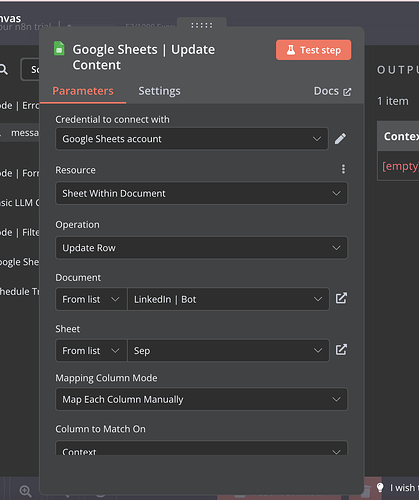
Task: Select the LinkedIn | Bot document dropdown
Action: 228,299
